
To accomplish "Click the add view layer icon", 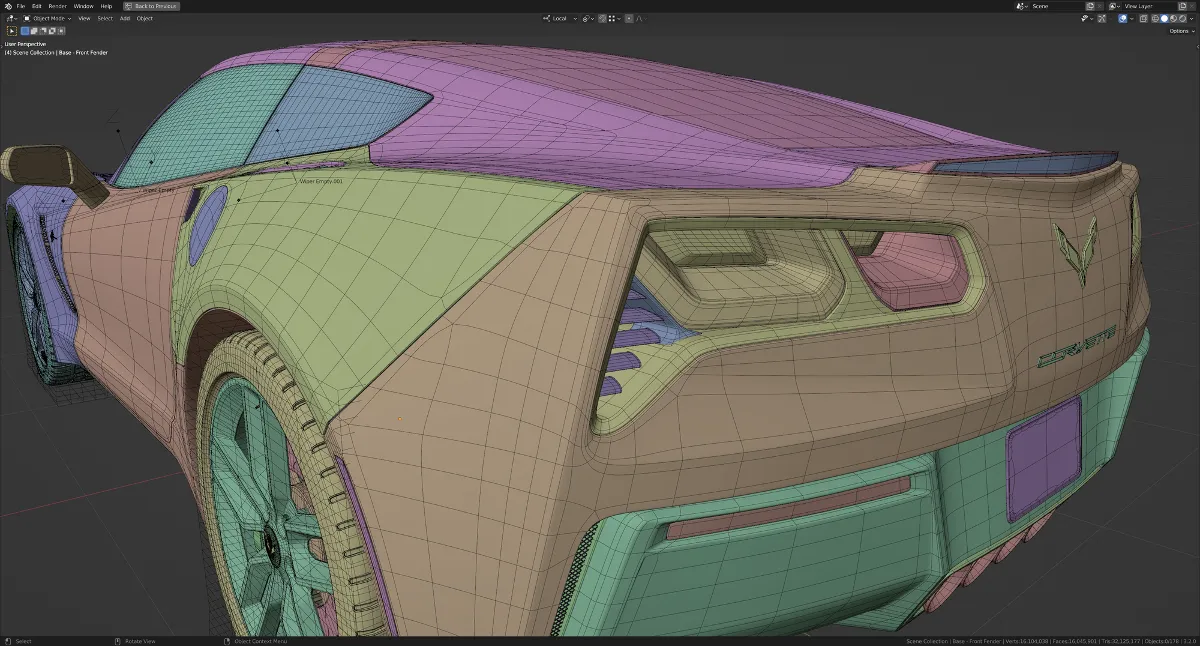I will (1180, 6).
